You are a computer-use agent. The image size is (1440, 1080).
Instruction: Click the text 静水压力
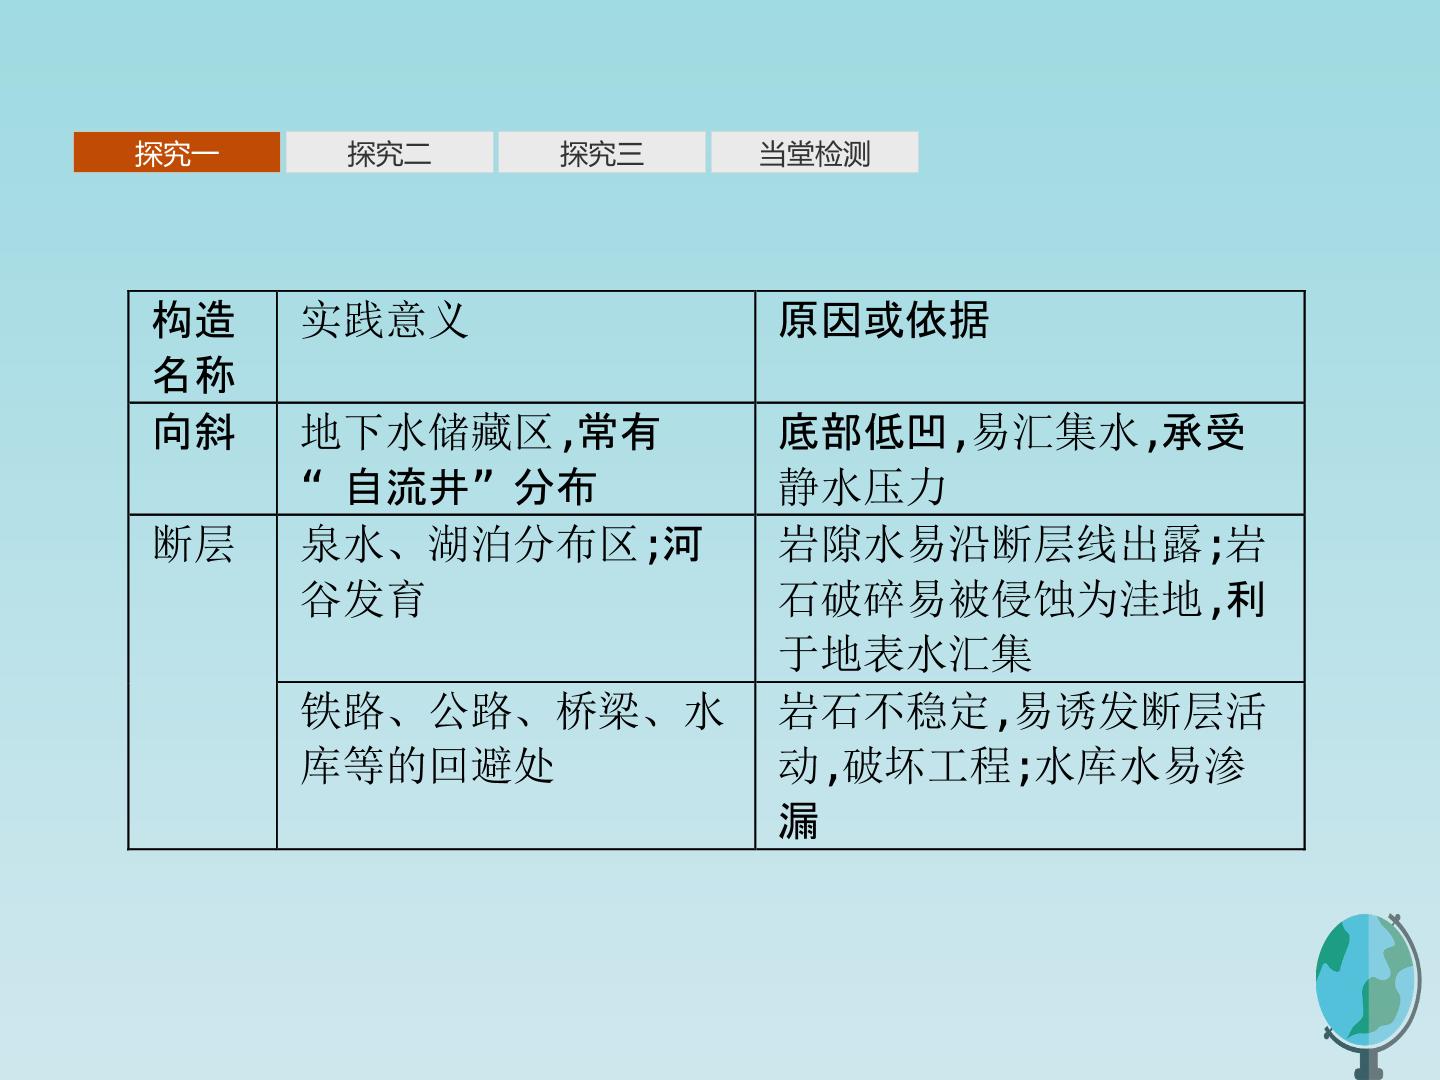pos(863,487)
